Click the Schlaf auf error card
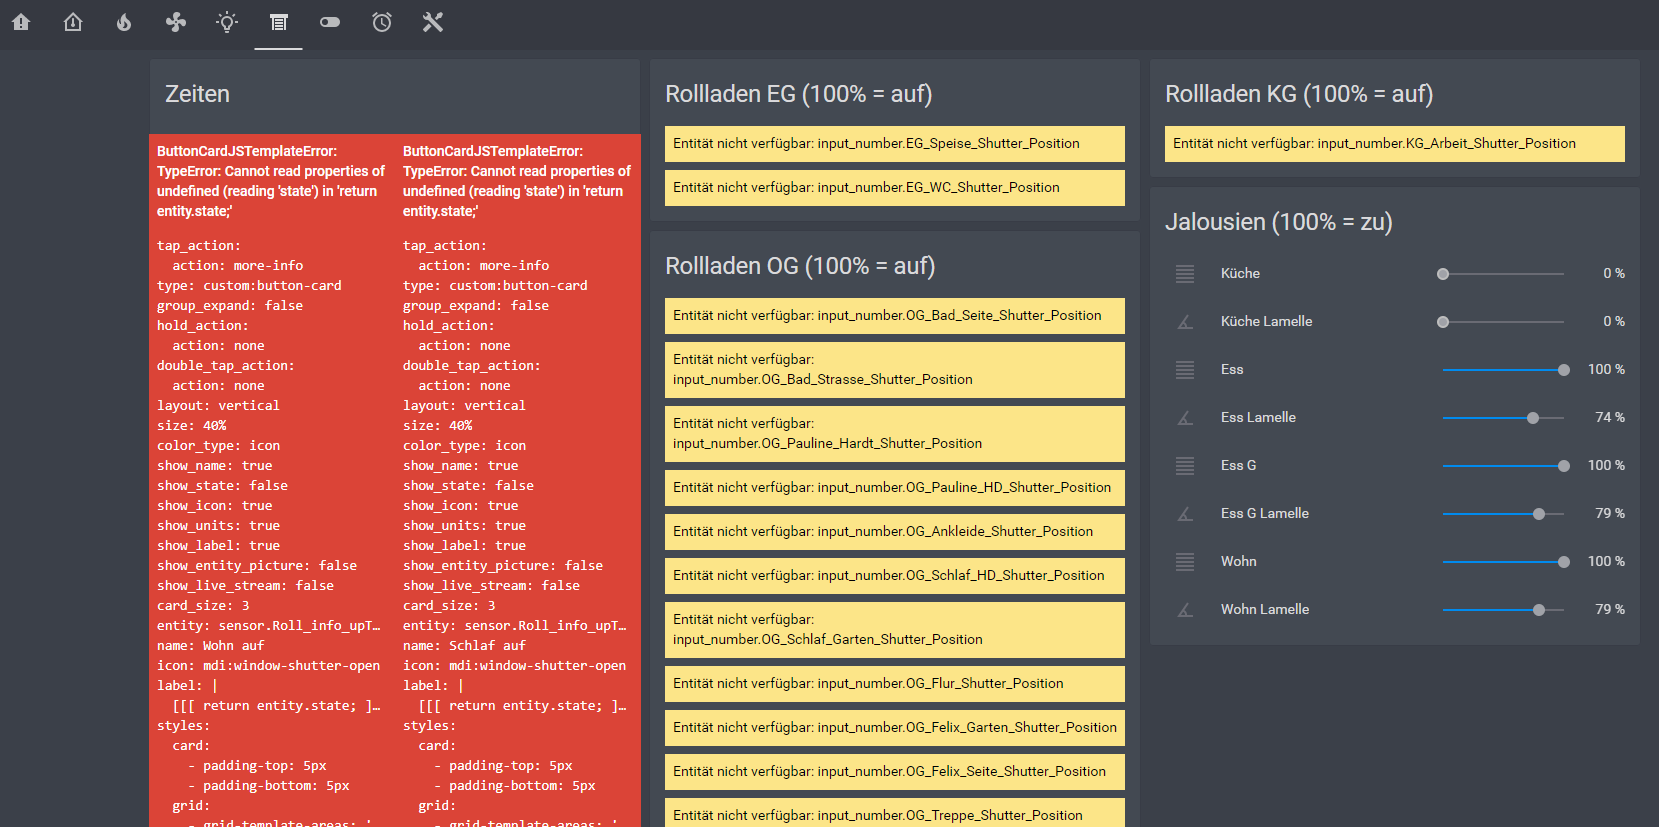The image size is (1659, 827). (518, 481)
